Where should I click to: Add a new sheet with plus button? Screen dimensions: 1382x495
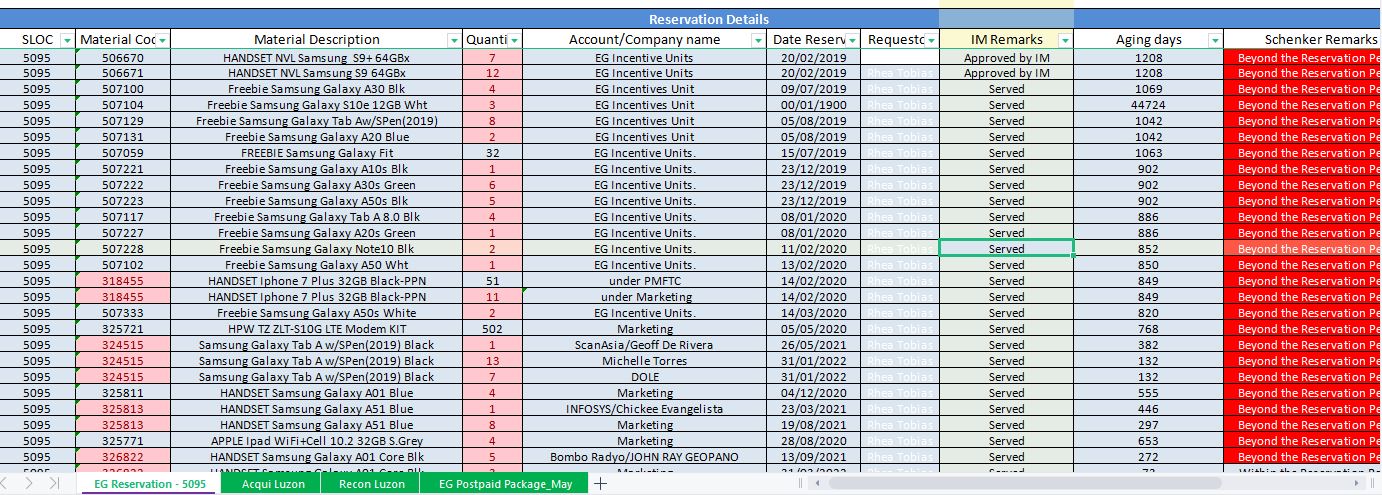coord(601,484)
